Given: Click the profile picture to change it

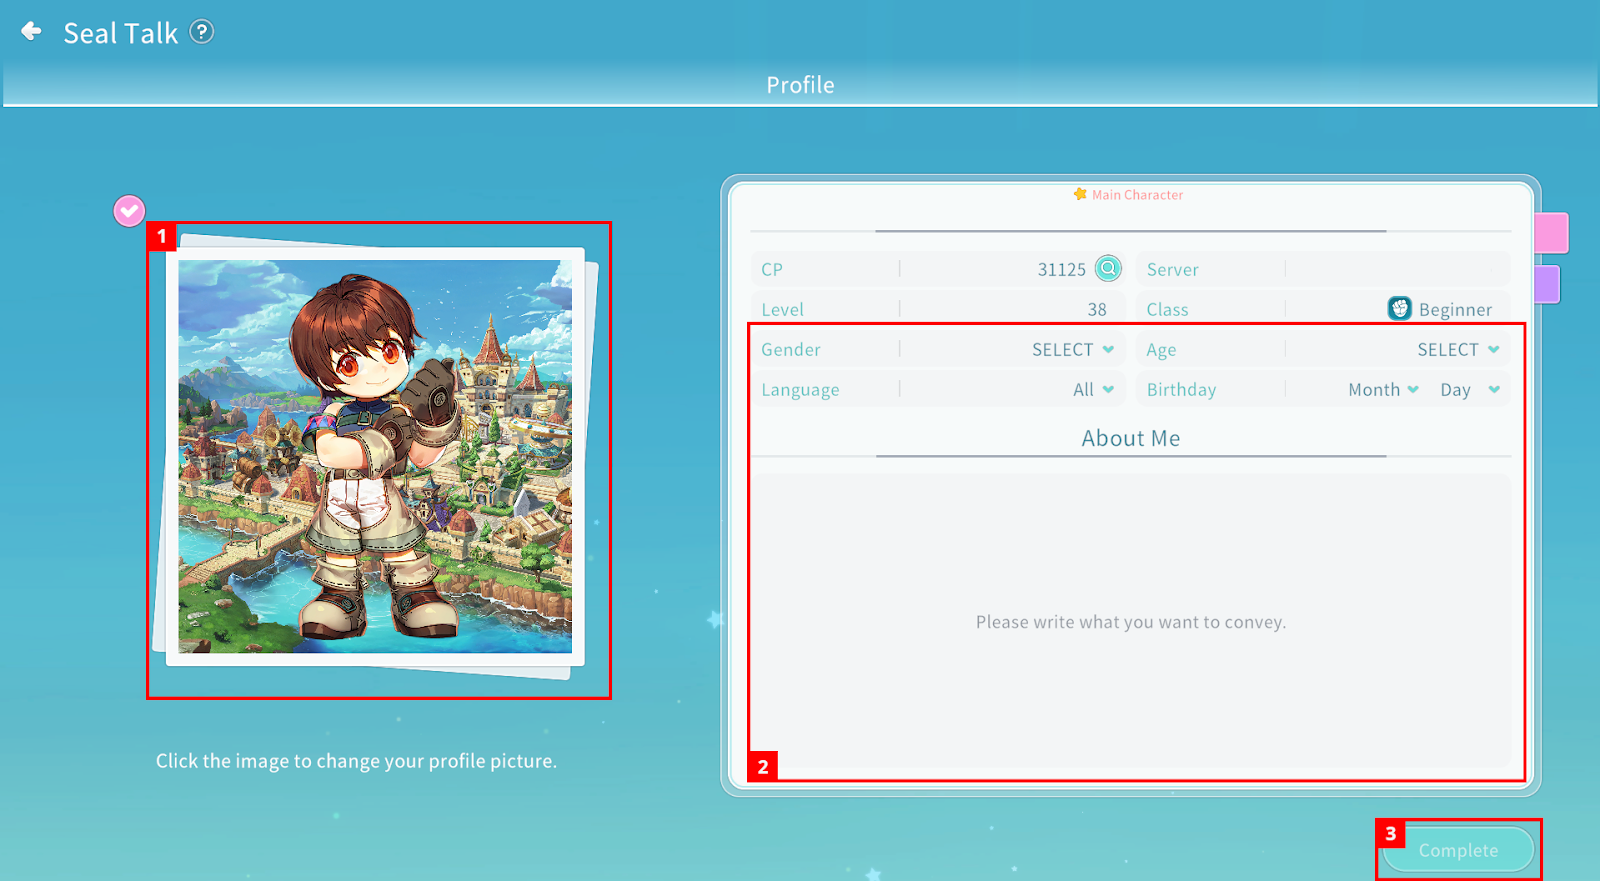Looking at the screenshot, I should (375, 457).
